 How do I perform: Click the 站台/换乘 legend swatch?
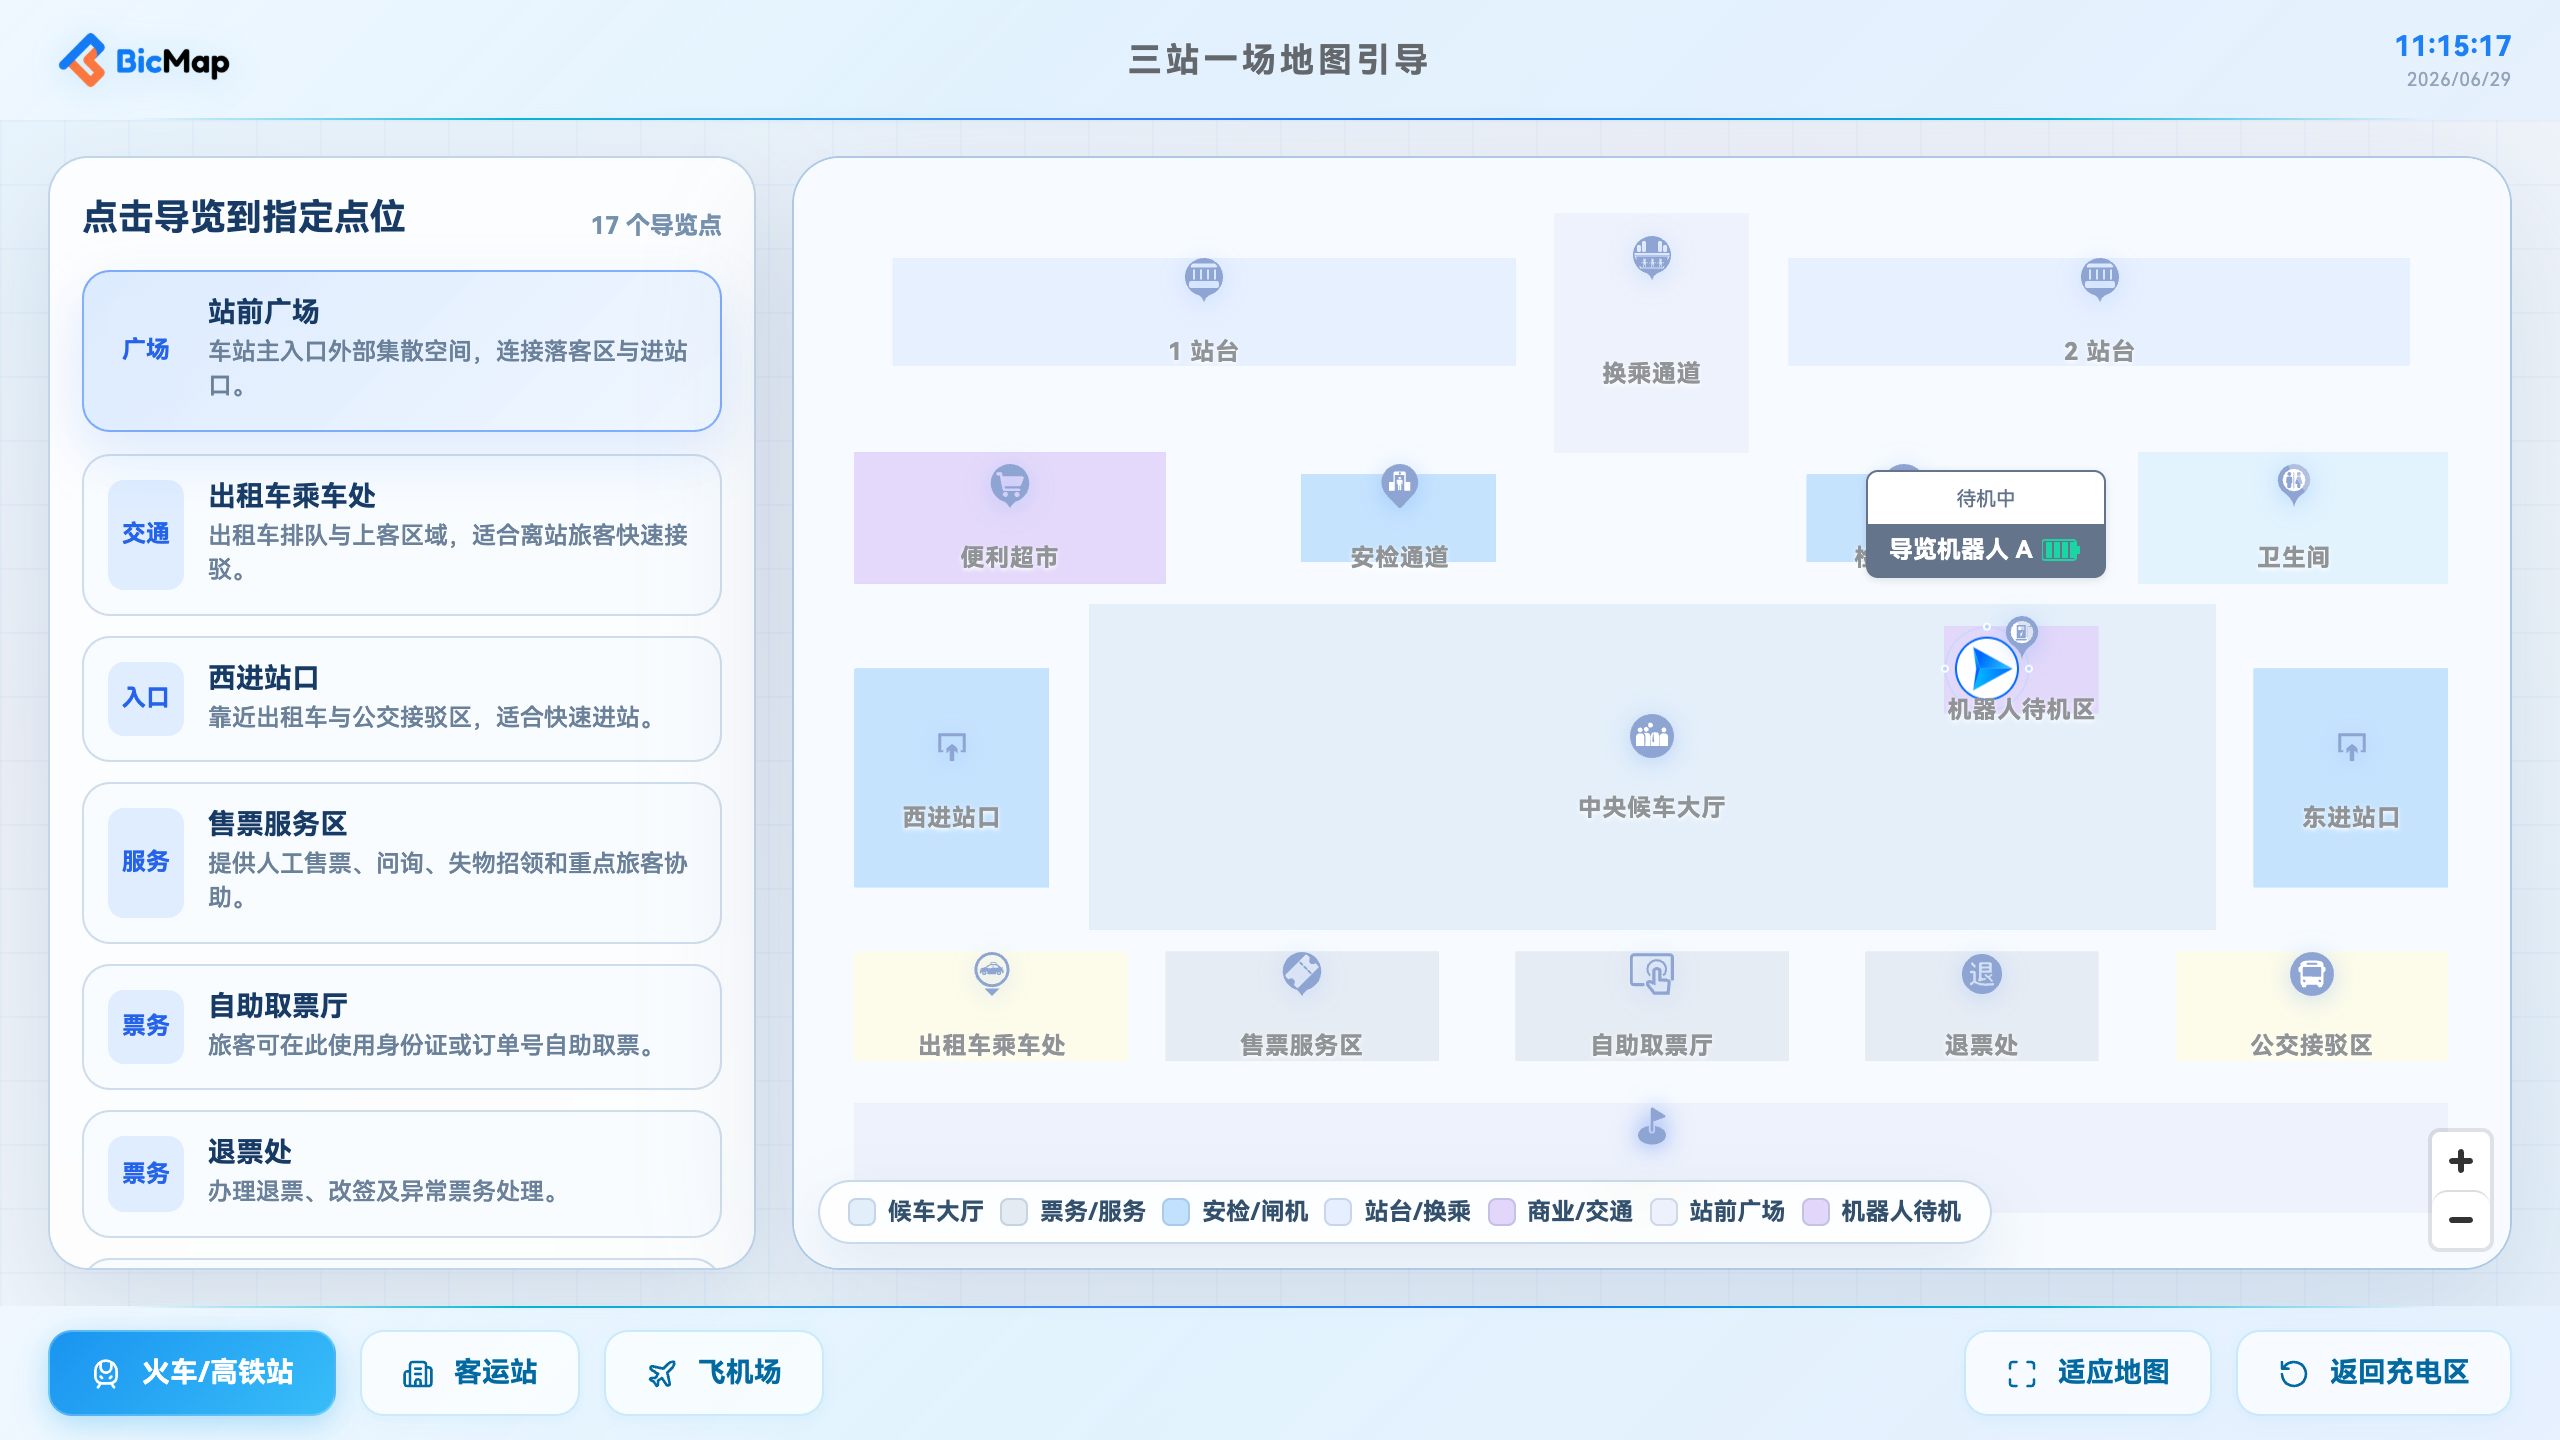(1338, 1212)
